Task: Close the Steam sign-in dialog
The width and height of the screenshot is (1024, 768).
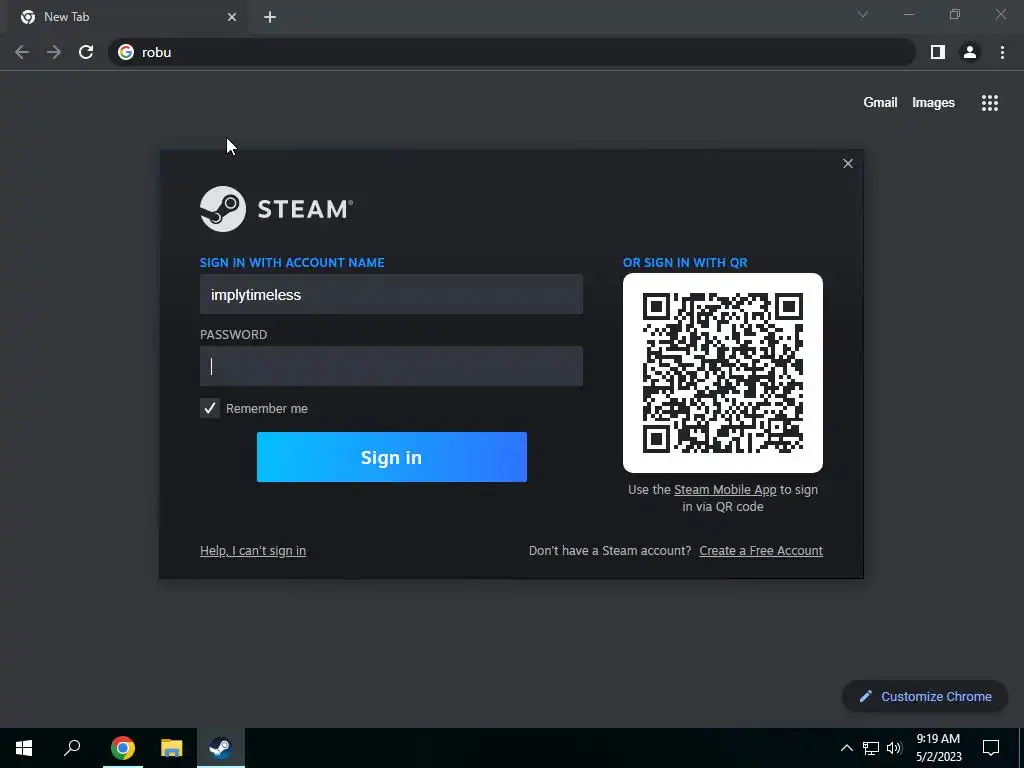Action: point(848,163)
